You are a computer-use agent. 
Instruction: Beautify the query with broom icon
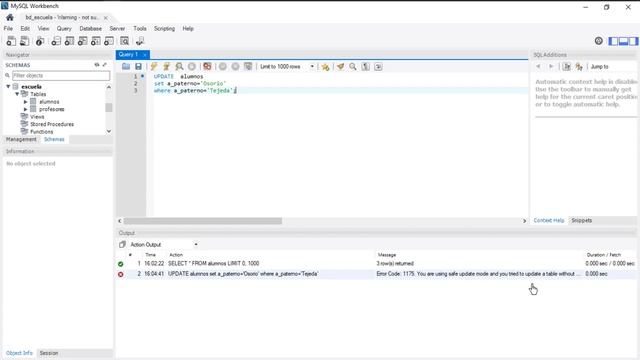[x=340, y=67]
